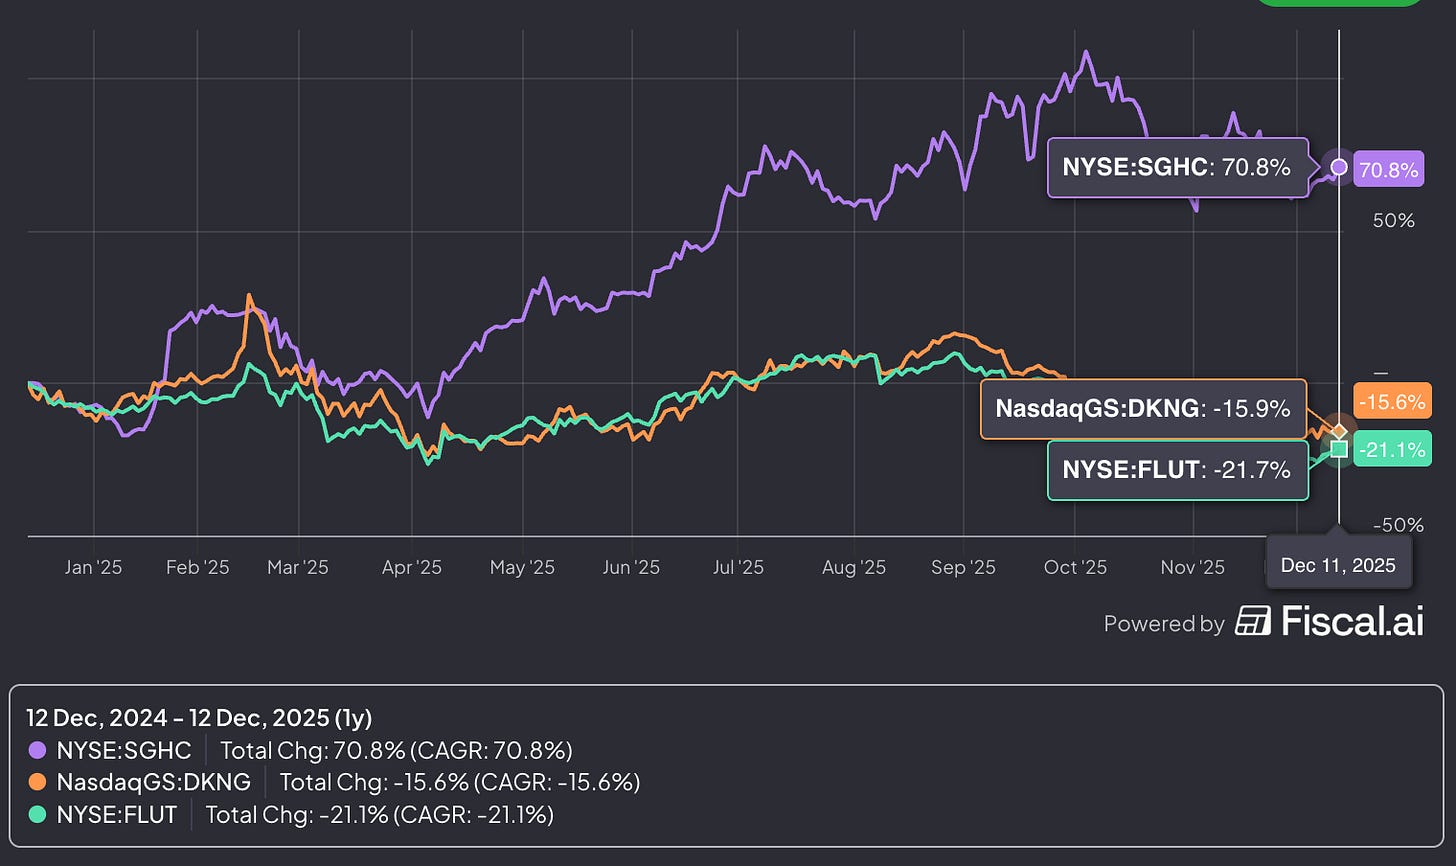Click DKNG Total Chg -15.6% text
This screenshot has width=1456, height=866.
(x=460, y=782)
